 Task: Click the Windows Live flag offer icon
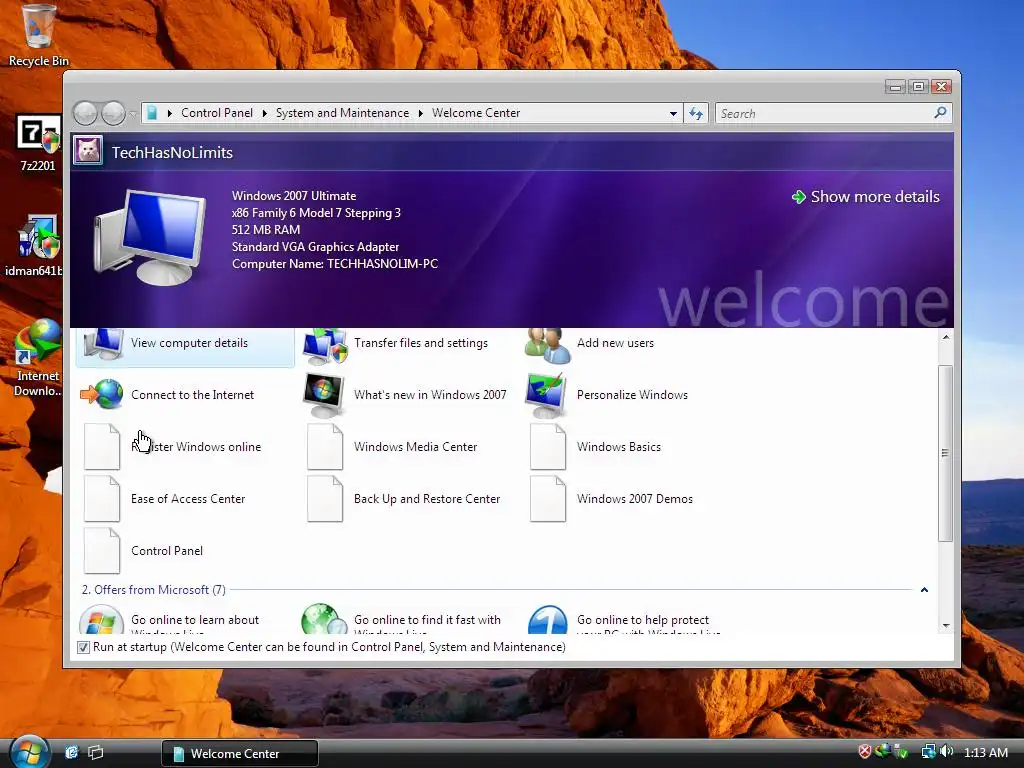pyautogui.click(x=101, y=620)
